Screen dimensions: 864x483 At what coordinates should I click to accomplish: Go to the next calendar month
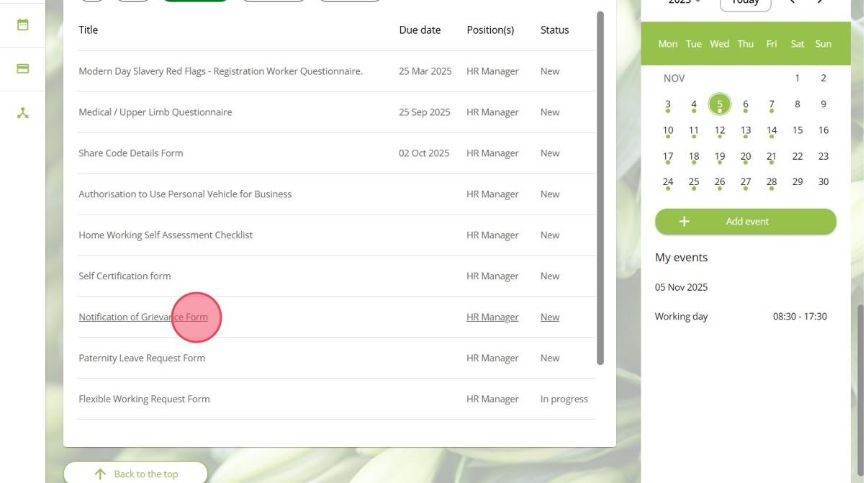click(x=821, y=2)
